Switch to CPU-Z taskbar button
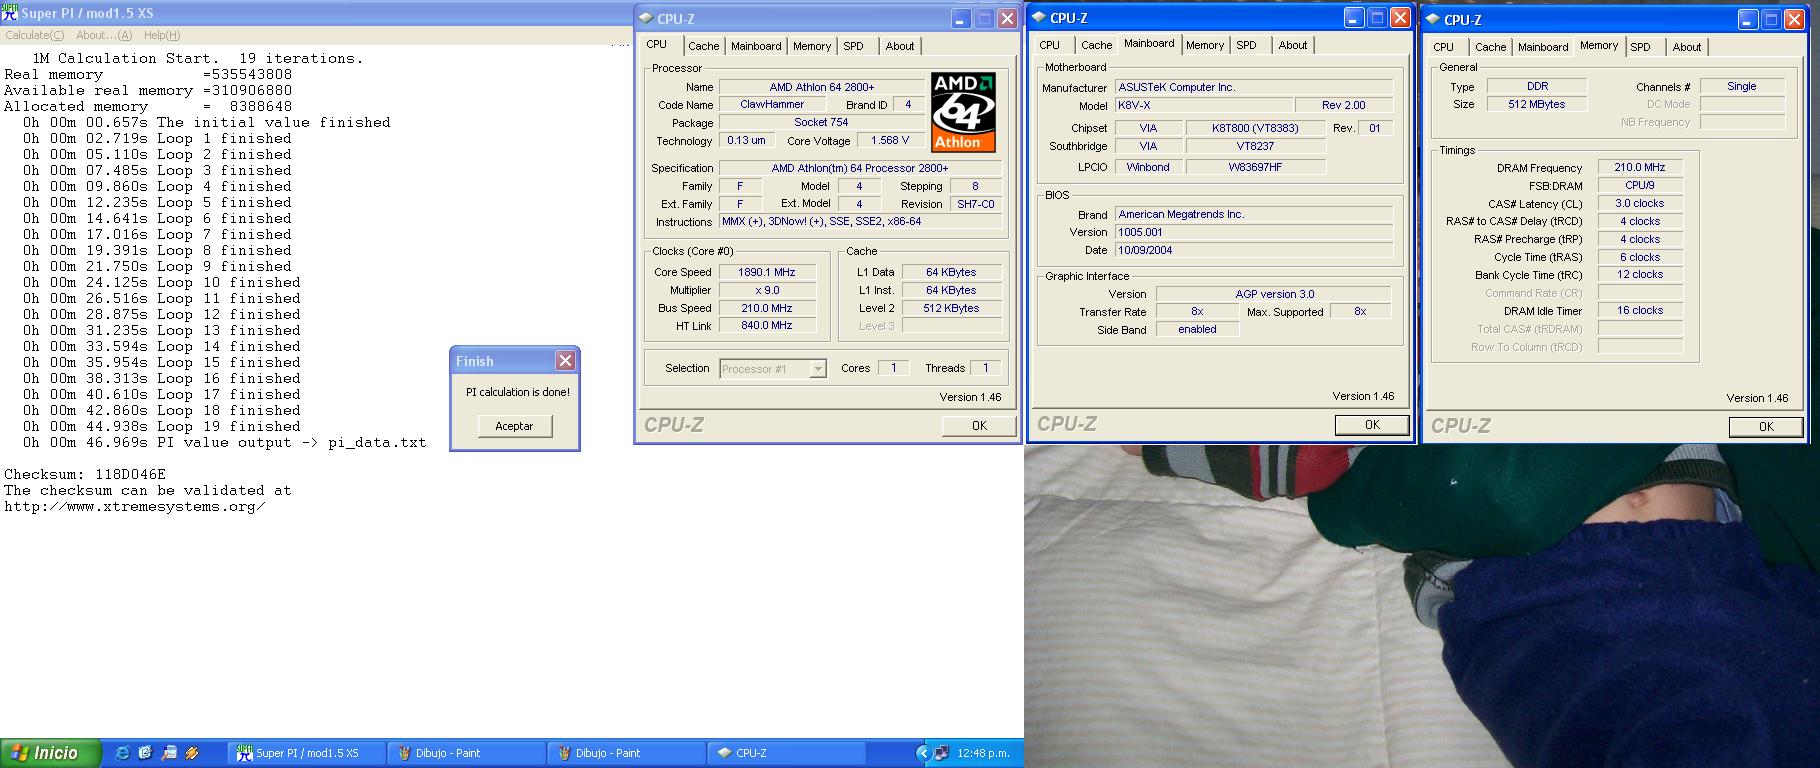 coord(787,753)
